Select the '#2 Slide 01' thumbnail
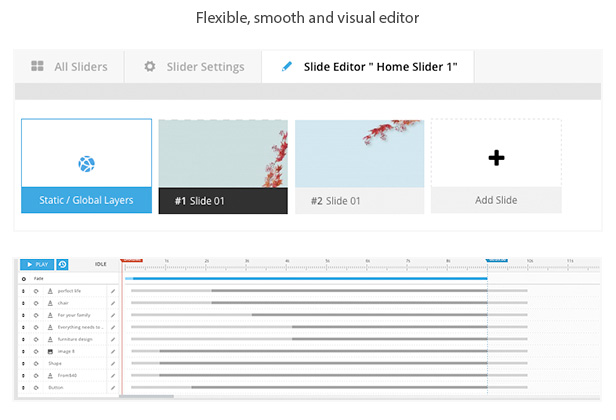This screenshot has height=420, width=616. tap(359, 167)
